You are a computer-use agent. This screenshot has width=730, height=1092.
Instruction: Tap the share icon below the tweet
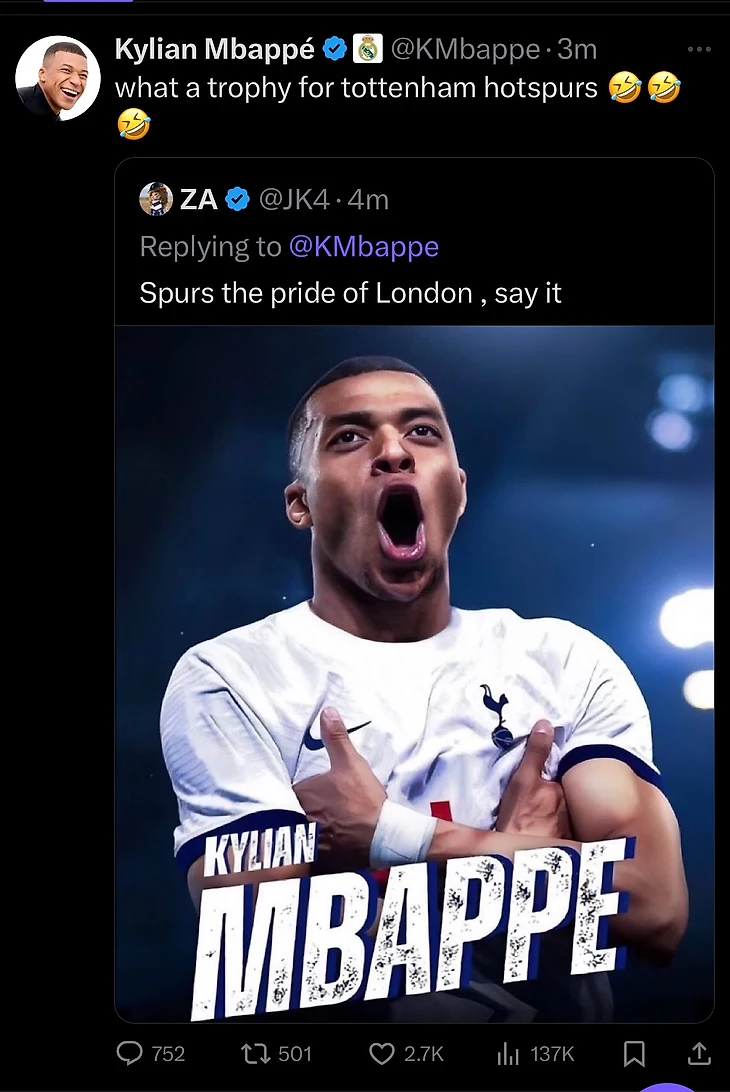click(x=699, y=1053)
